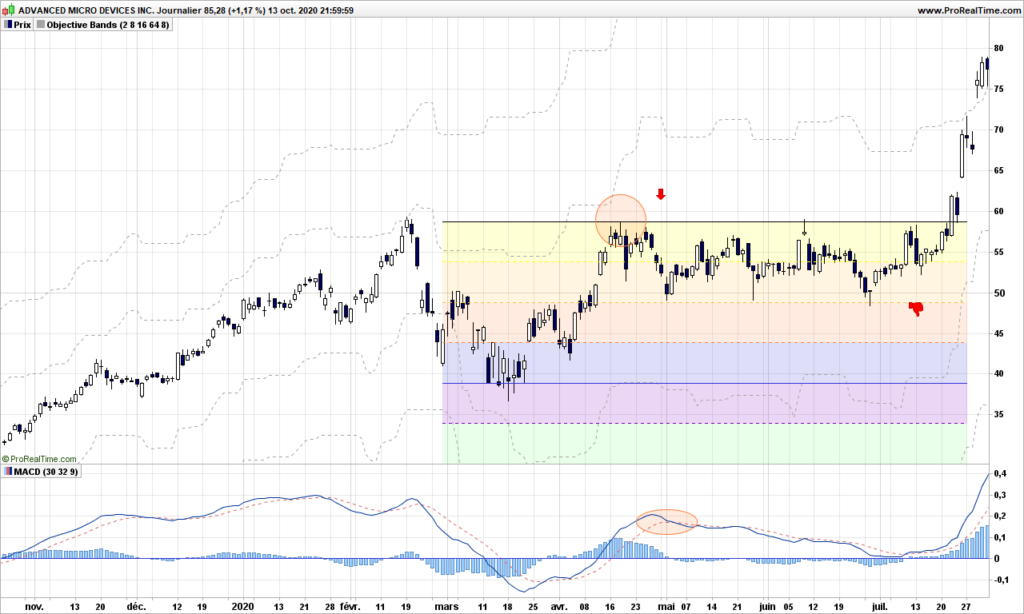Select the solid blue horizontal line

tap(705, 383)
